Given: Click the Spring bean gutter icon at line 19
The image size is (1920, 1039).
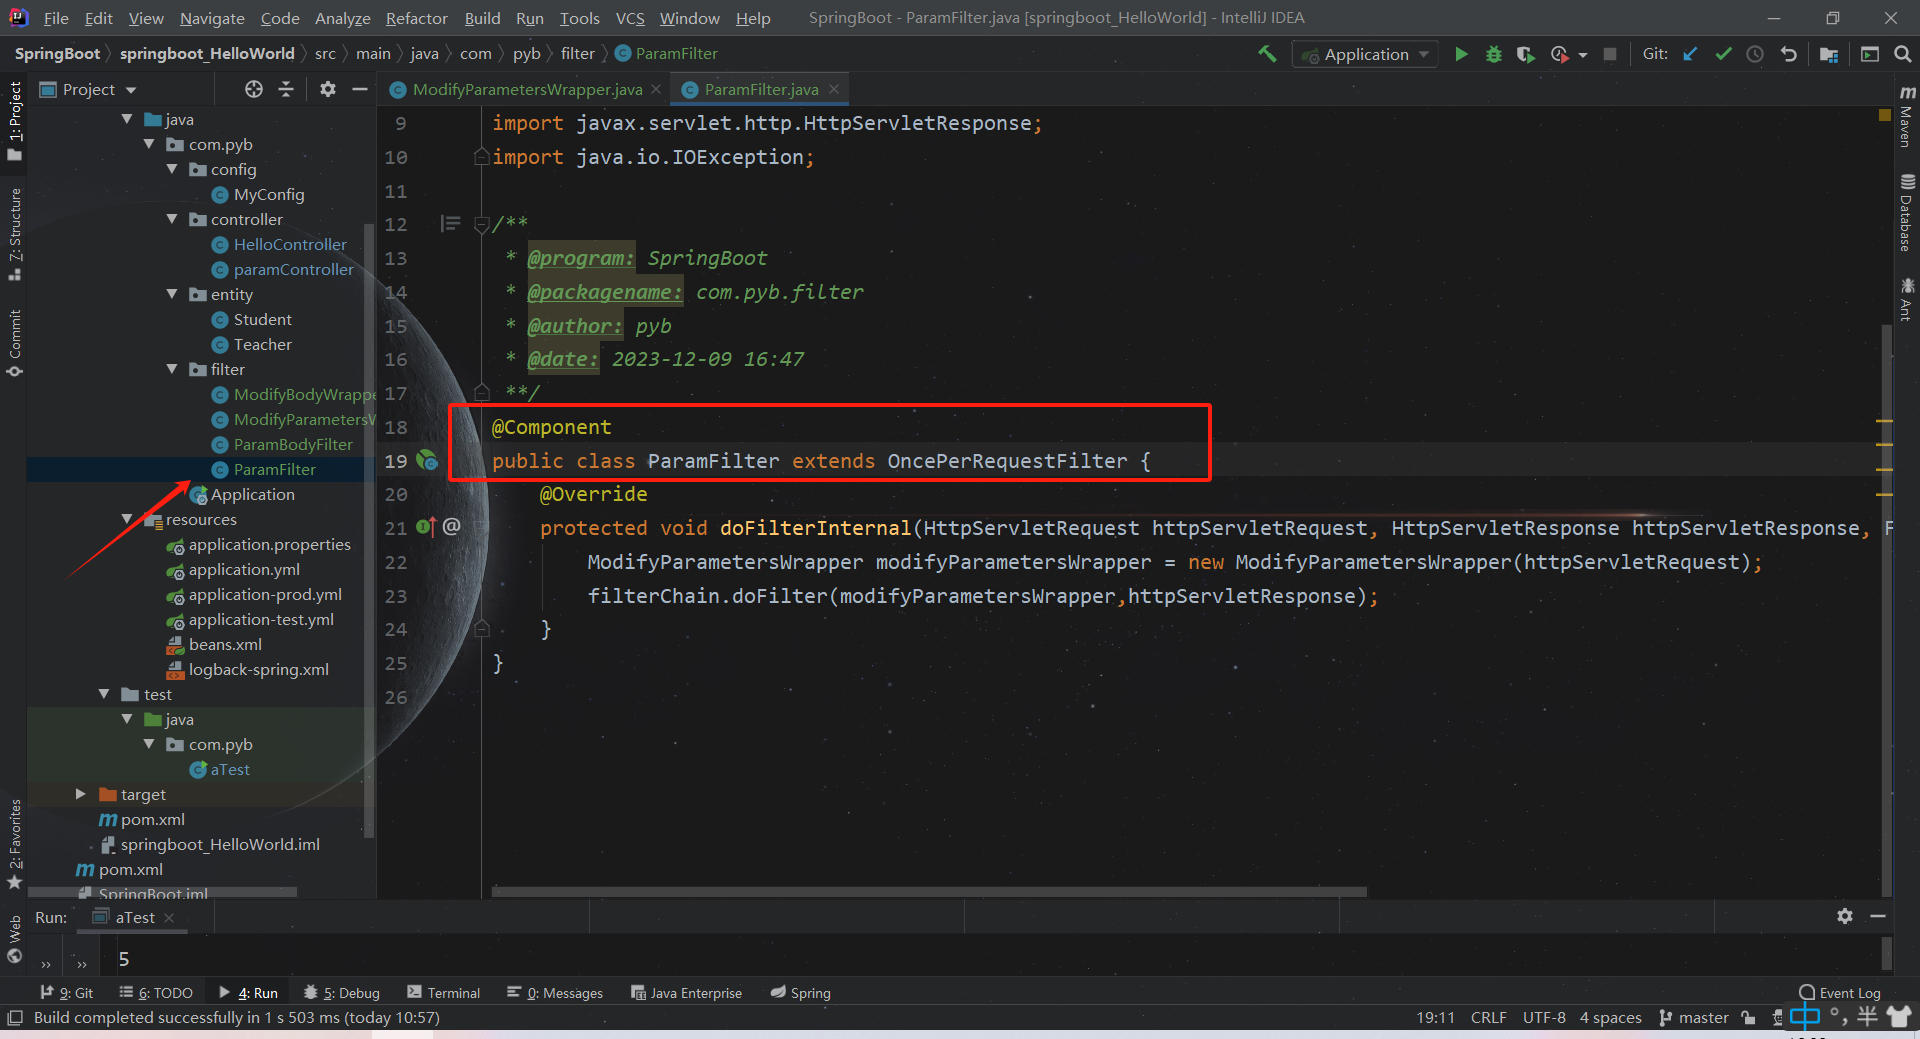Looking at the screenshot, I should (427, 460).
